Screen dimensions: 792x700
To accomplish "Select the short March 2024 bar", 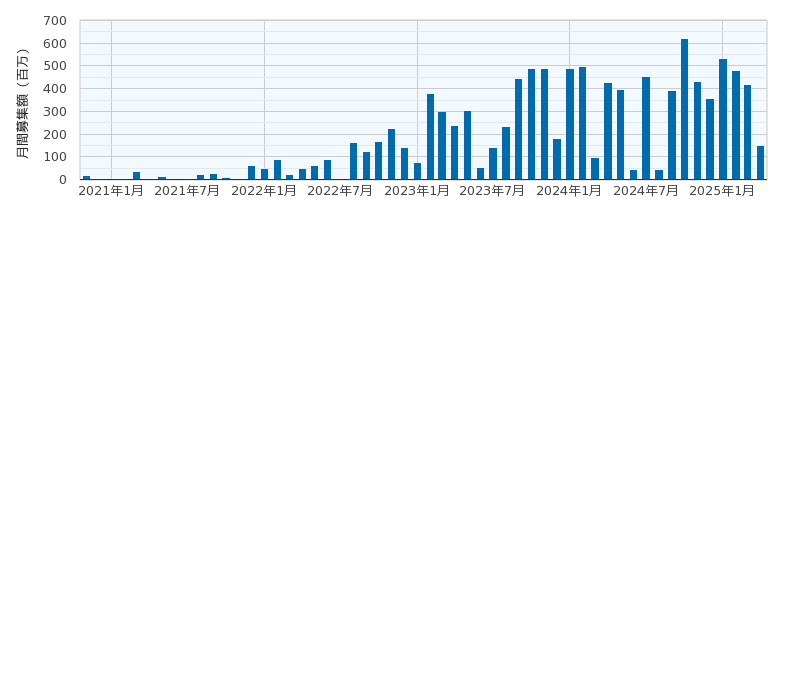I will tap(595, 169).
